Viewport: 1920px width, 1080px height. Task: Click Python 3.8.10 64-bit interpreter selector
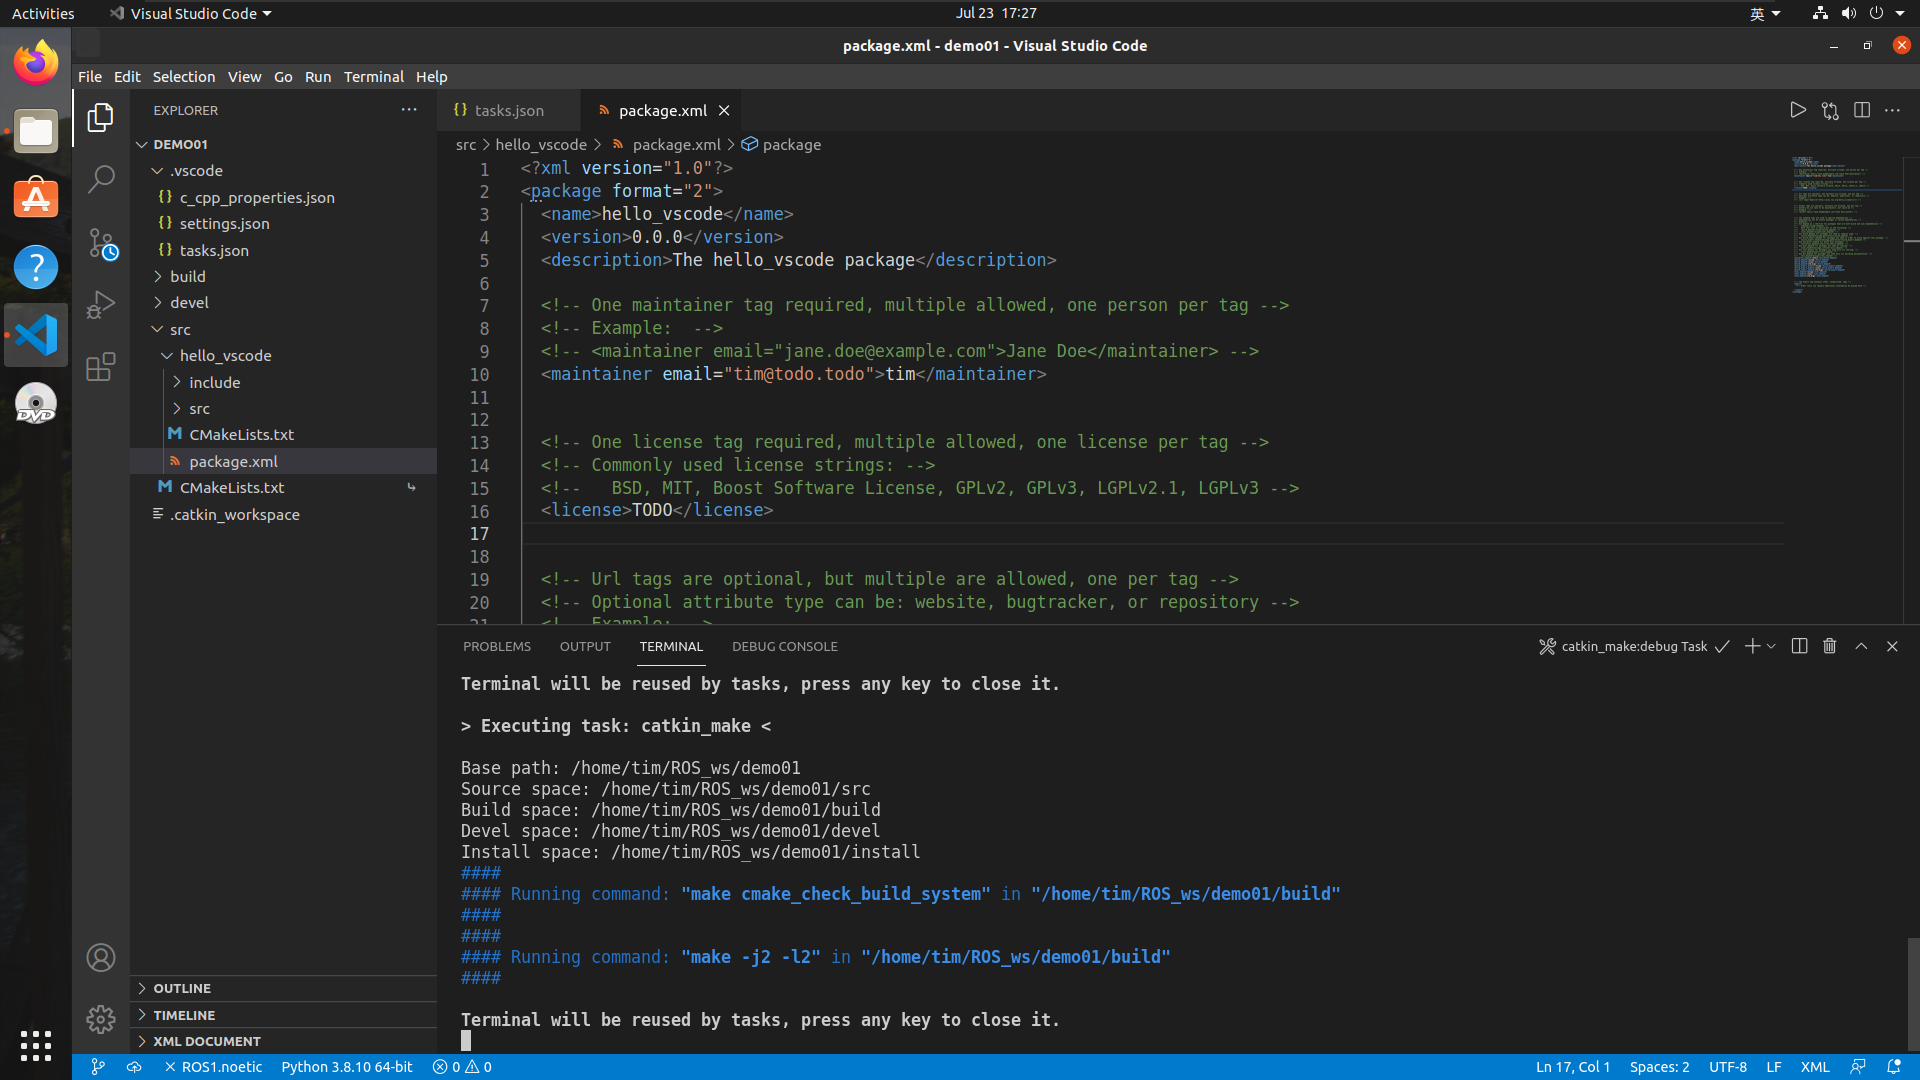[346, 1067]
